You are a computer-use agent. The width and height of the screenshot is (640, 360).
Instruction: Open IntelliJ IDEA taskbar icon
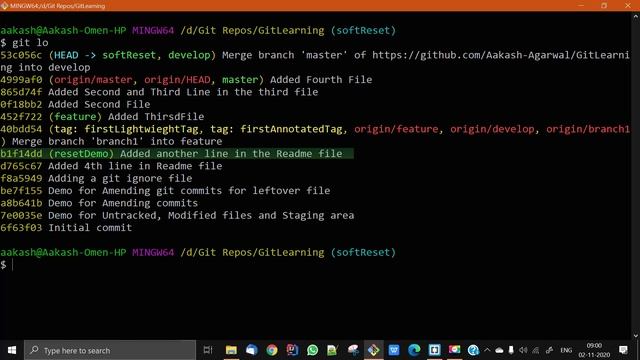pyautogui.click(x=292, y=350)
